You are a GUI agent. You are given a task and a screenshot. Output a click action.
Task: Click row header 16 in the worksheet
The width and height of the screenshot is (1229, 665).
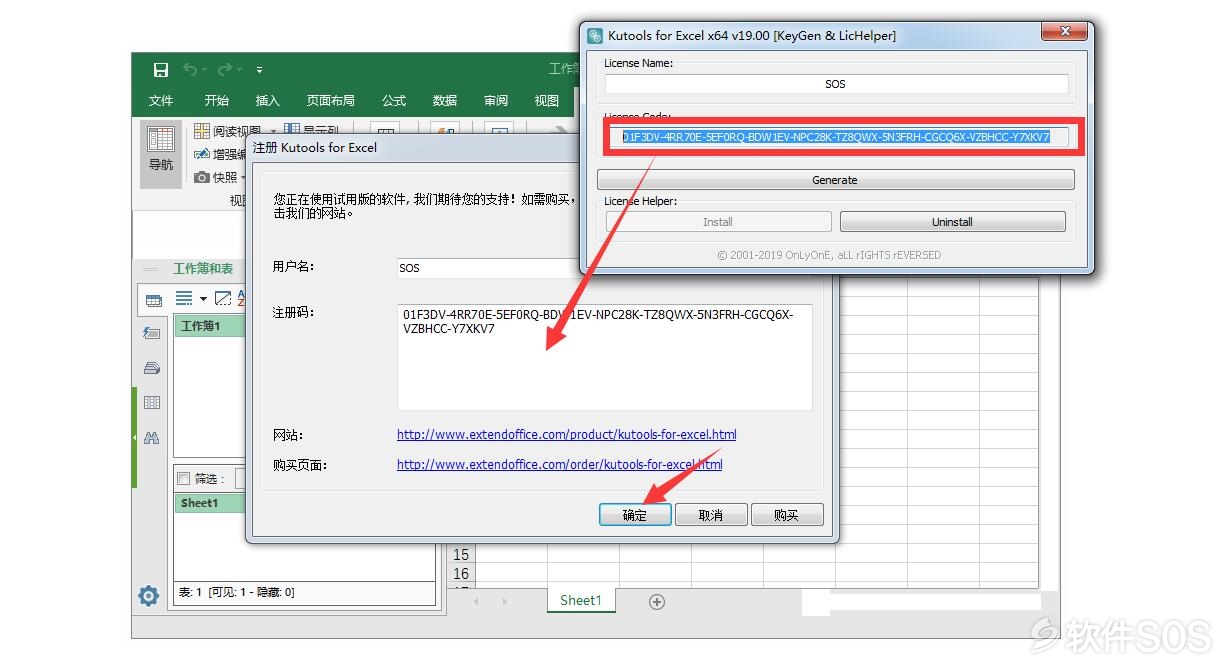[x=461, y=574]
